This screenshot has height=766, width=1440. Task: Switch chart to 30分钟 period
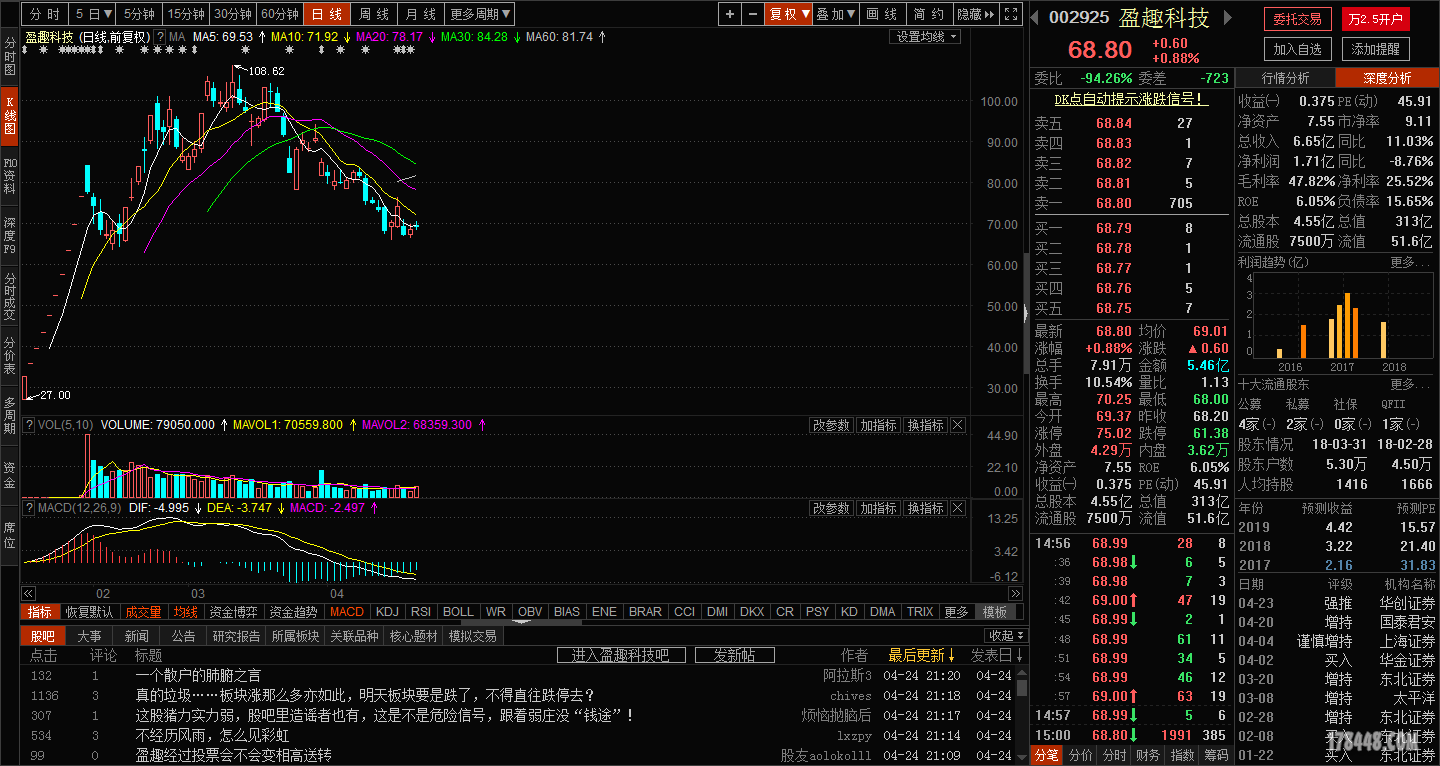(x=233, y=14)
